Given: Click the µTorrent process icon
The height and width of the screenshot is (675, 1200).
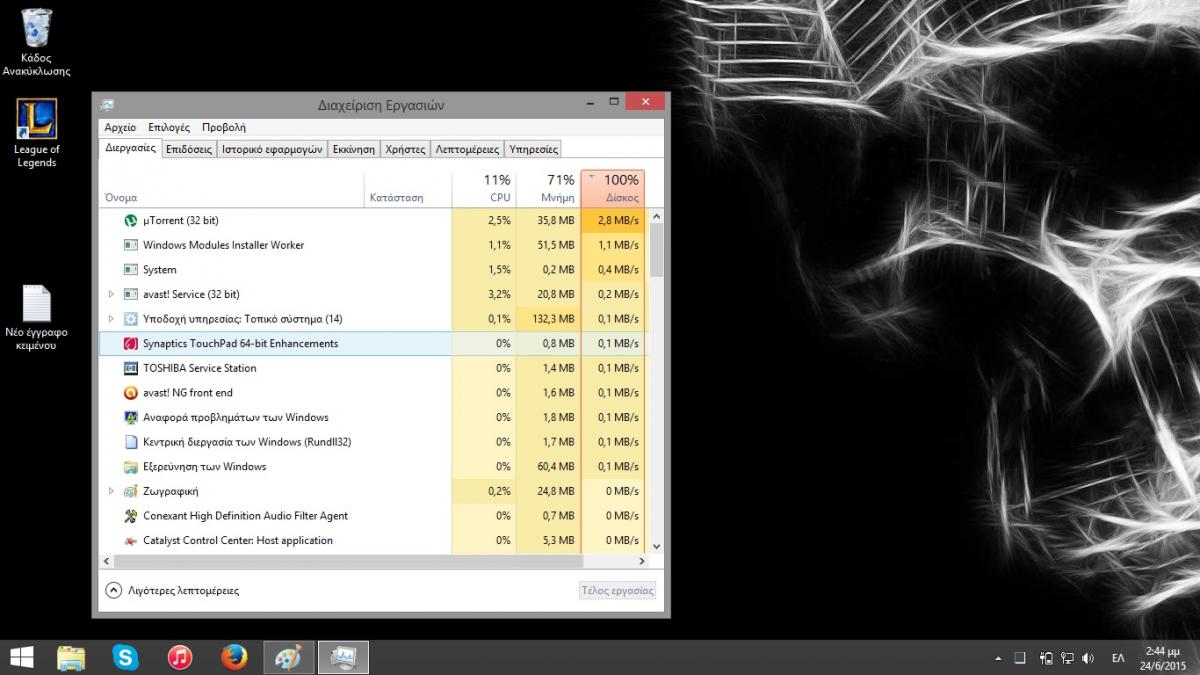Looking at the screenshot, I should [x=130, y=220].
